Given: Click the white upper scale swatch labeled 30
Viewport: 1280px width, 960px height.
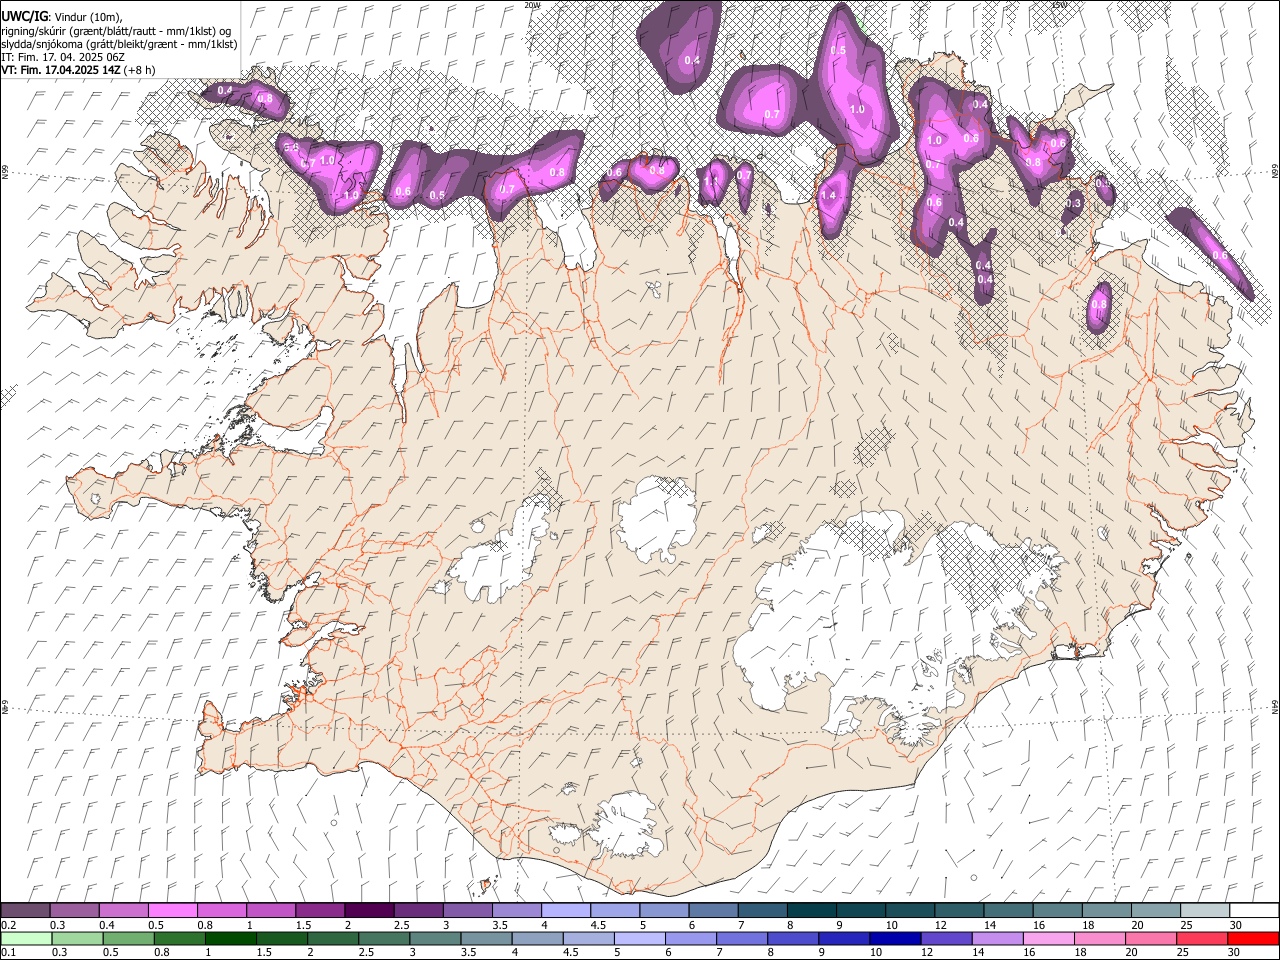Looking at the screenshot, I should point(1254,910).
